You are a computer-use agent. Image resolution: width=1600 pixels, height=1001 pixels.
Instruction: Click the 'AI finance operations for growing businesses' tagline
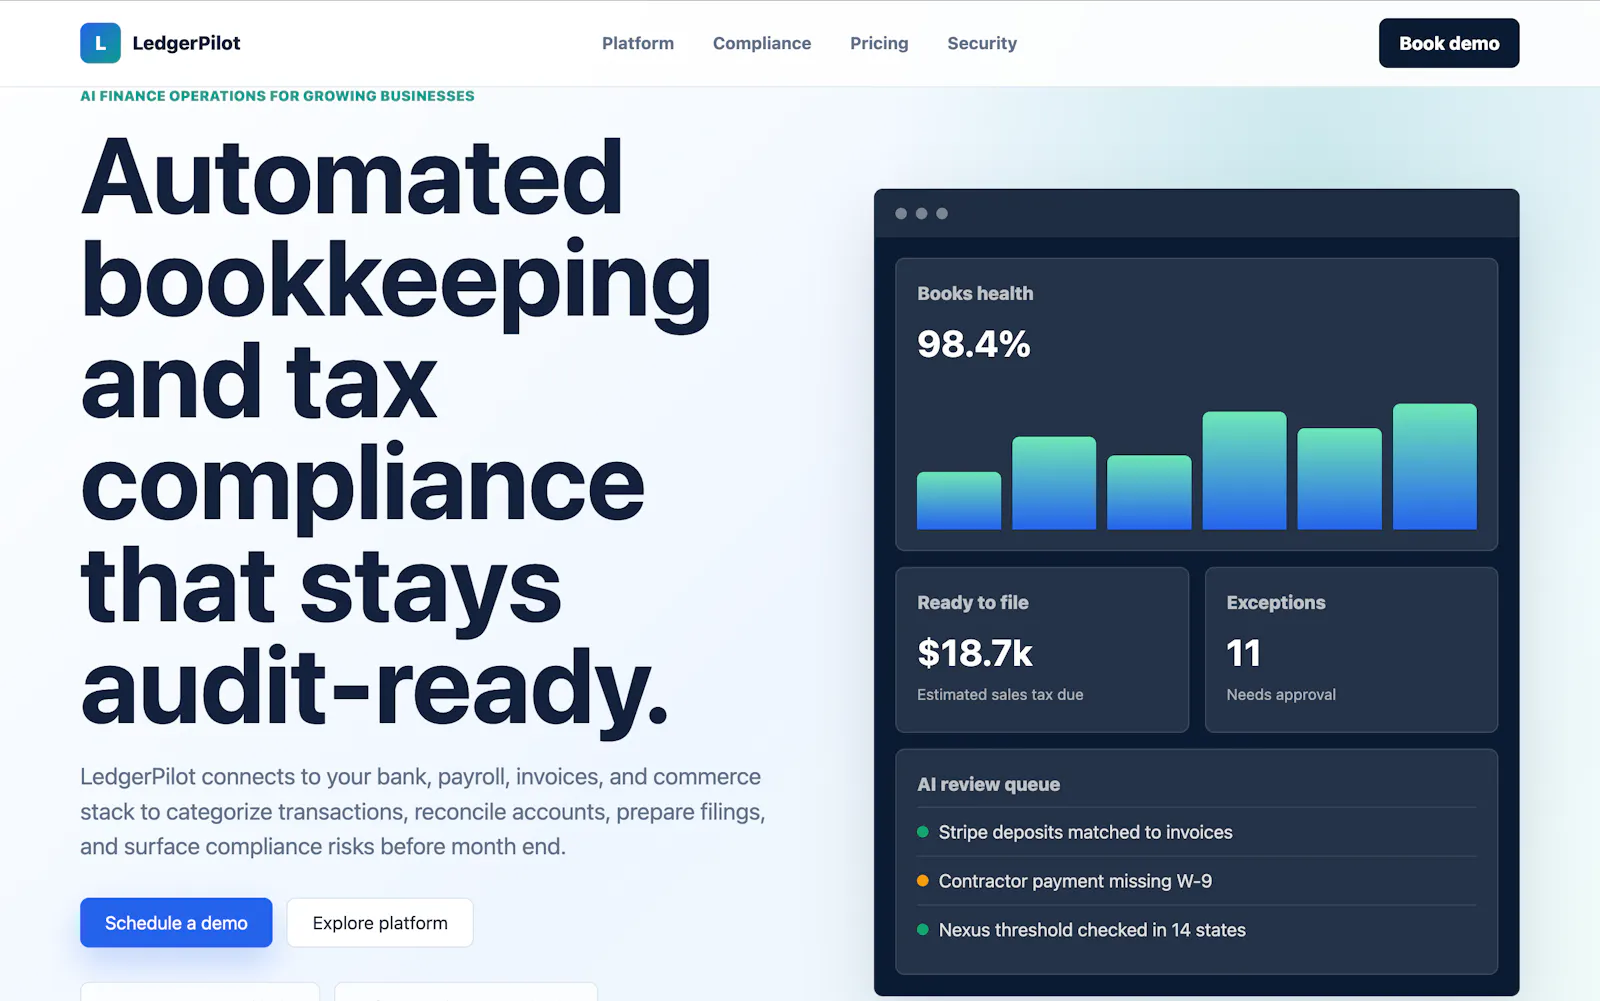pos(277,96)
